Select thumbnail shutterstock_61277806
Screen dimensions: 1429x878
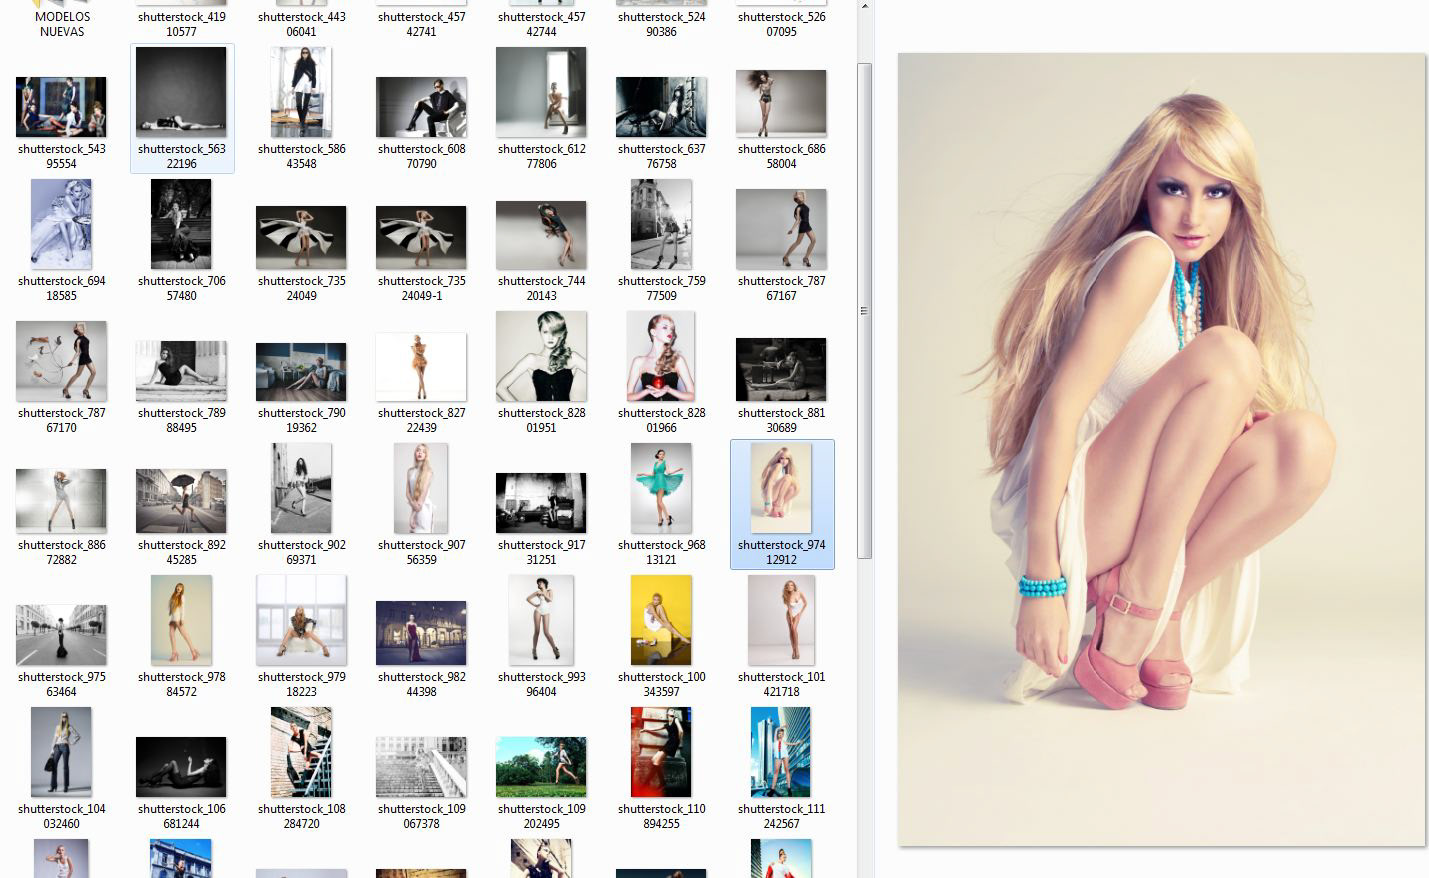[541, 92]
